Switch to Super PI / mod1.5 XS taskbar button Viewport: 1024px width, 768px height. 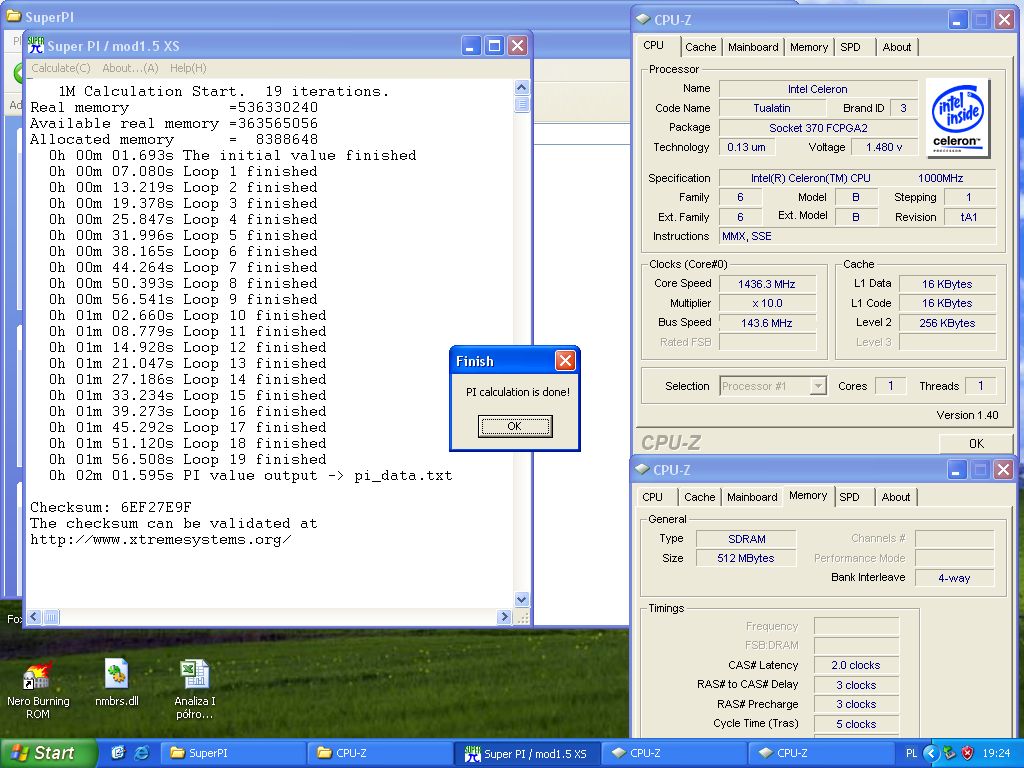pyautogui.click(x=526, y=753)
